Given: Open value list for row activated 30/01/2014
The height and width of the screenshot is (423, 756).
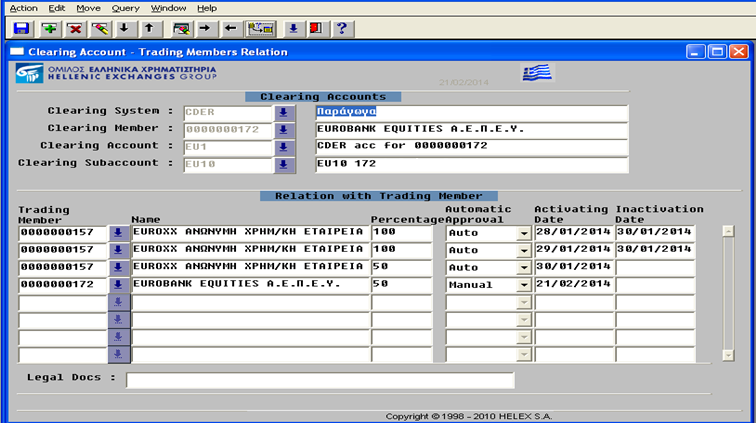Looking at the screenshot, I should coord(118,268).
